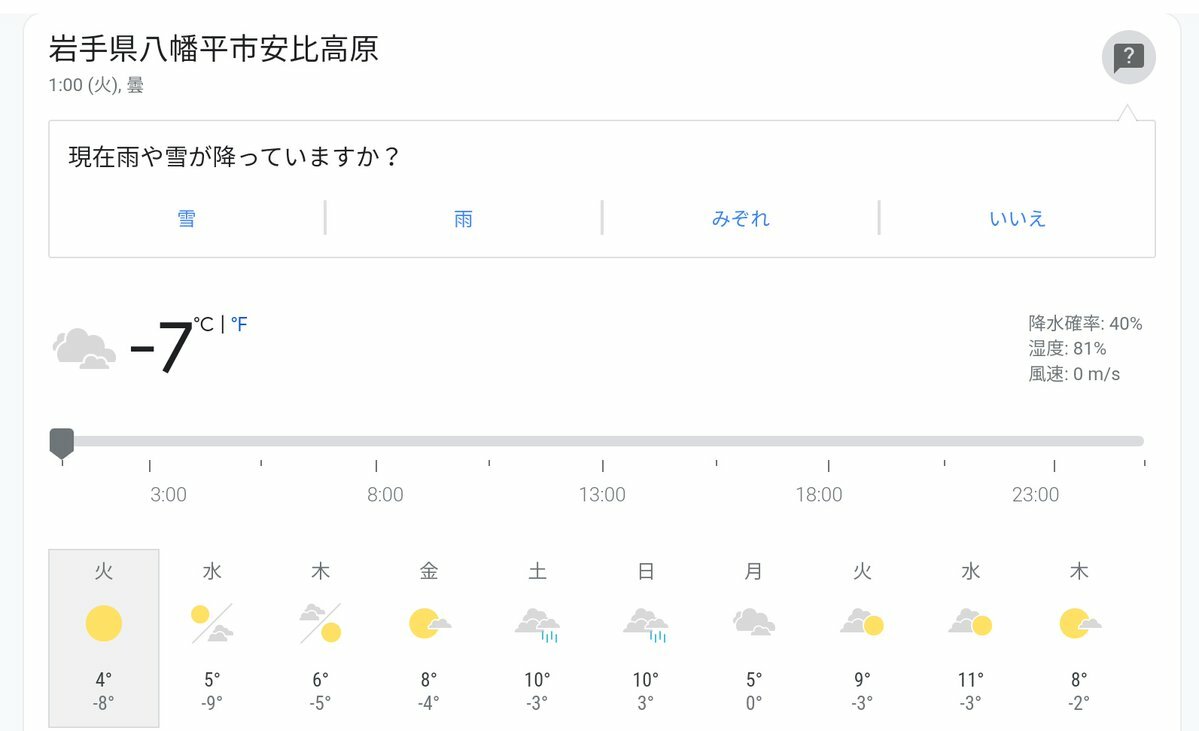Image resolution: width=1199 pixels, height=731 pixels.
Task: Switch temperature unit to °F
Action: coord(239,325)
